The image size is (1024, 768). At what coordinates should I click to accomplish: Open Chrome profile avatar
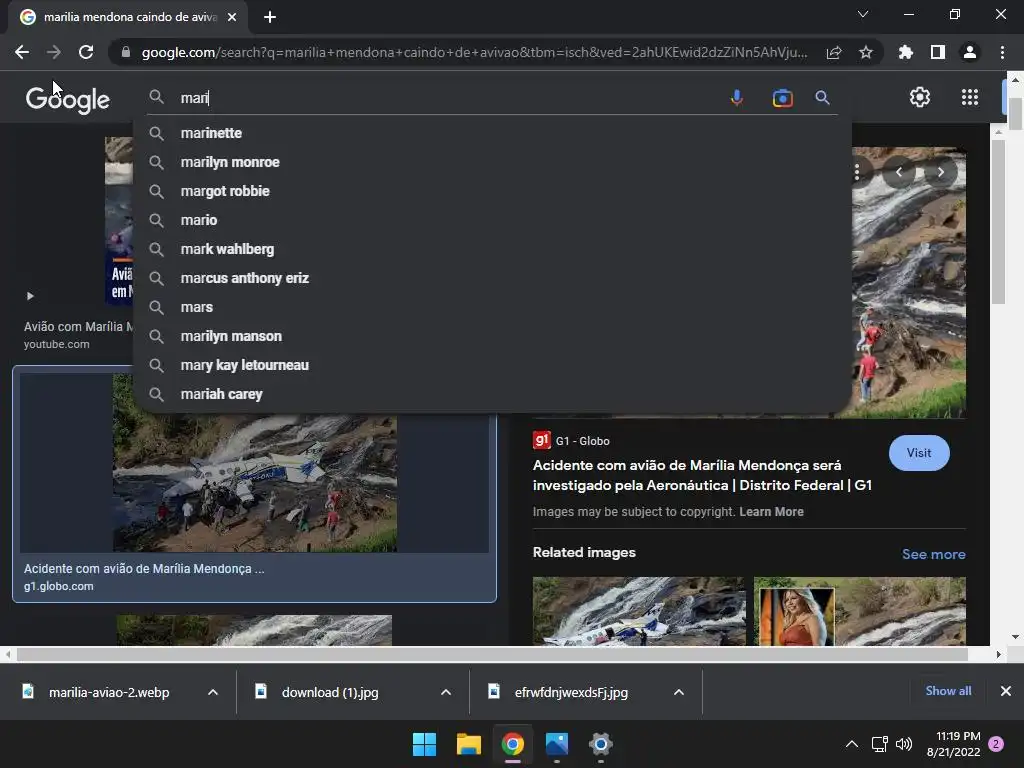(x=970, y=52)
